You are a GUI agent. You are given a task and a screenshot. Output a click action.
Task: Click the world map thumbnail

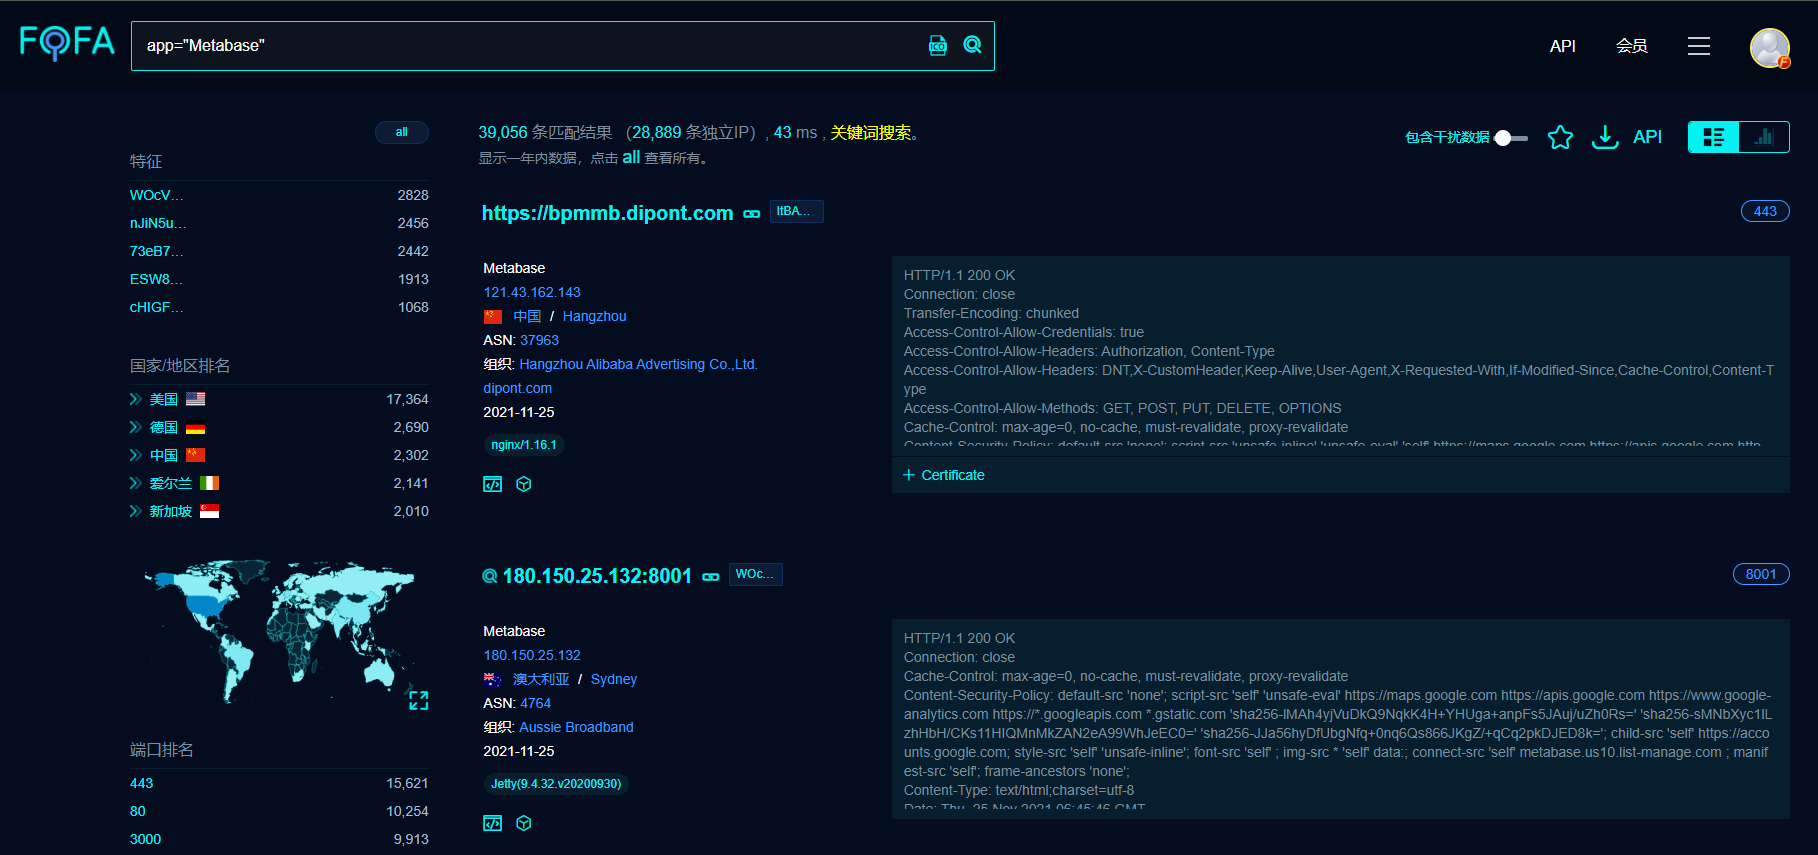tap(279, 630)
